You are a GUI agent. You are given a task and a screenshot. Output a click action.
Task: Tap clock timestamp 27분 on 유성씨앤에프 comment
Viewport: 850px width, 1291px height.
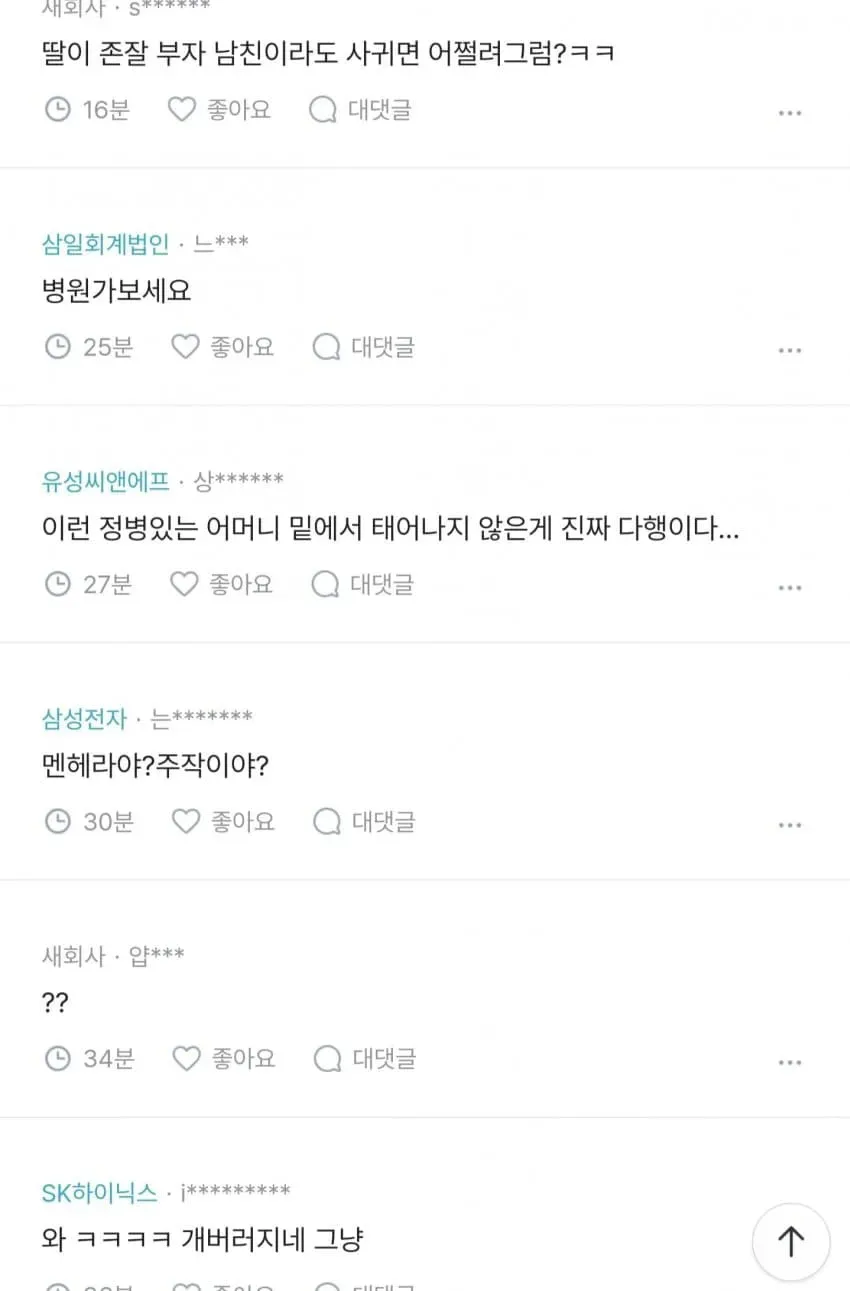[88, 584]
